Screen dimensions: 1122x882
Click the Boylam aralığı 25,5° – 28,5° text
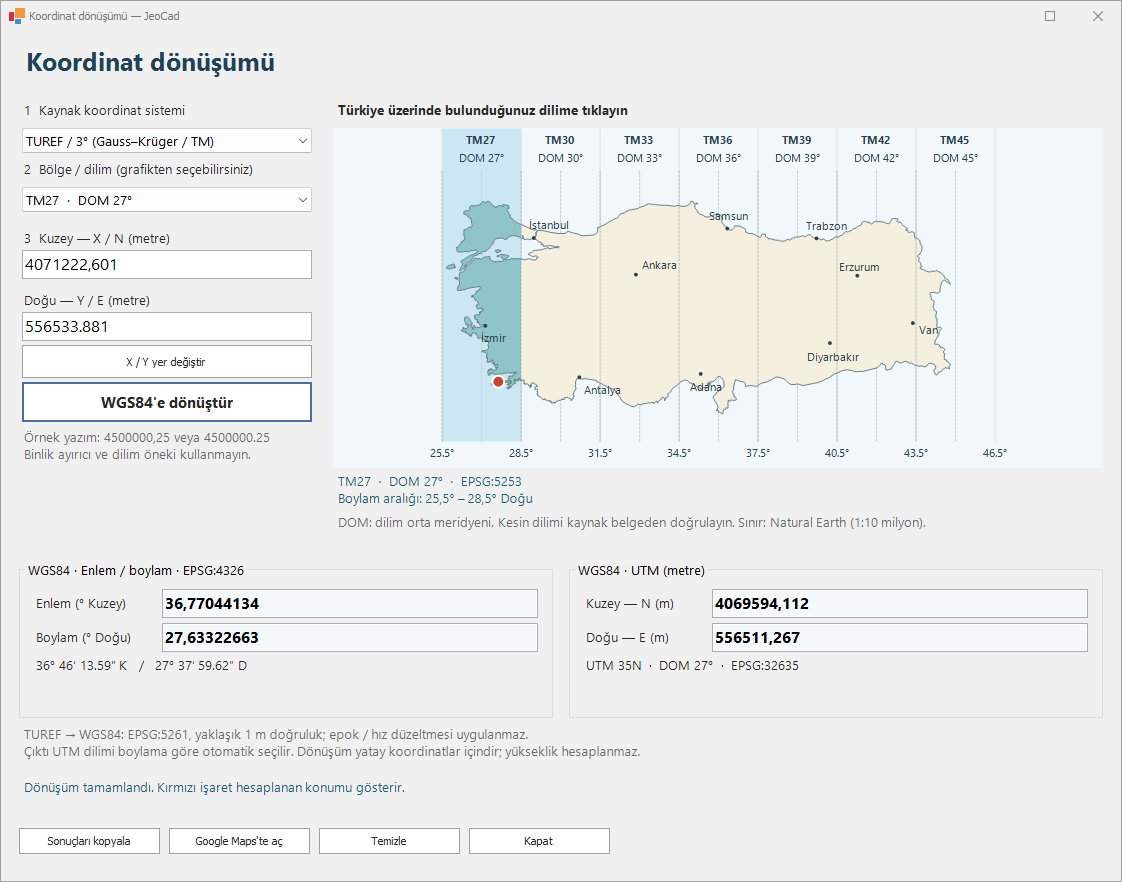click(435, 499)
